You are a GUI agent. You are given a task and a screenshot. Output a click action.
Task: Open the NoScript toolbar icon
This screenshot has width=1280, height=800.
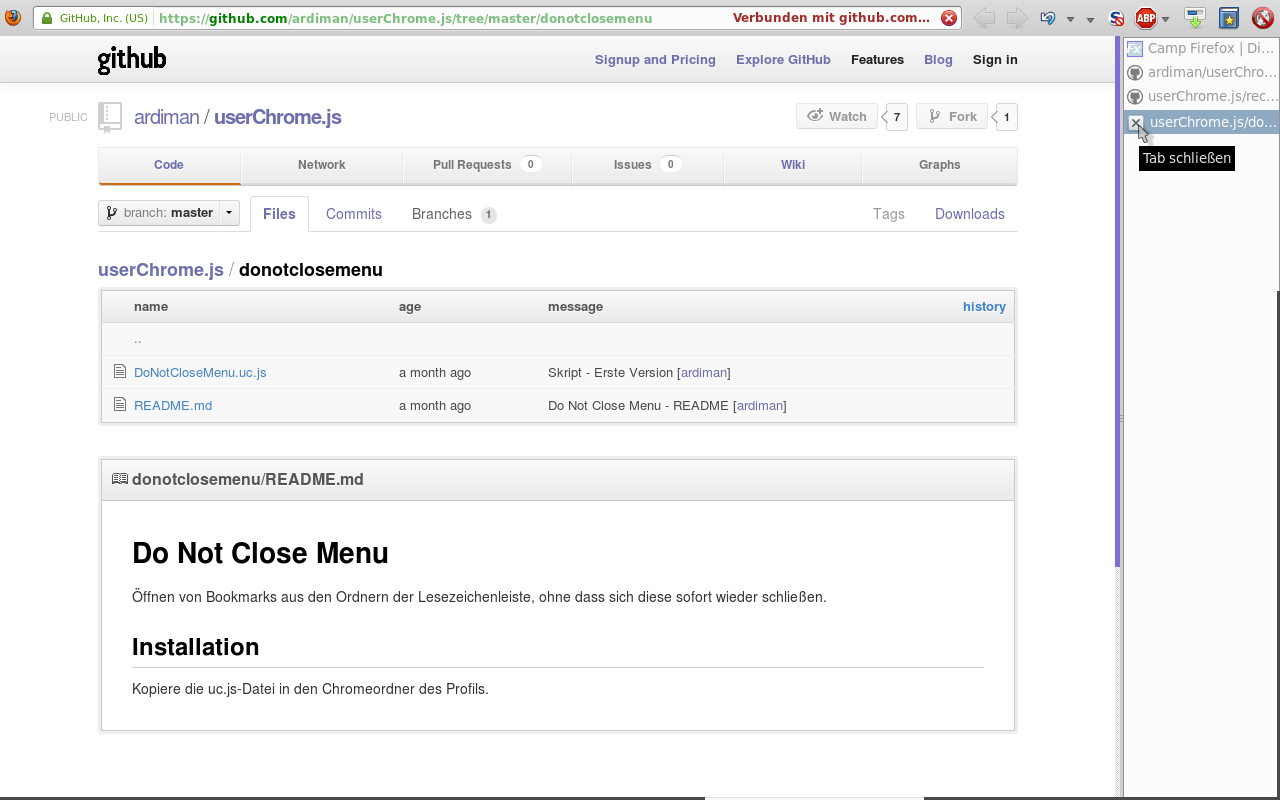1117,18
